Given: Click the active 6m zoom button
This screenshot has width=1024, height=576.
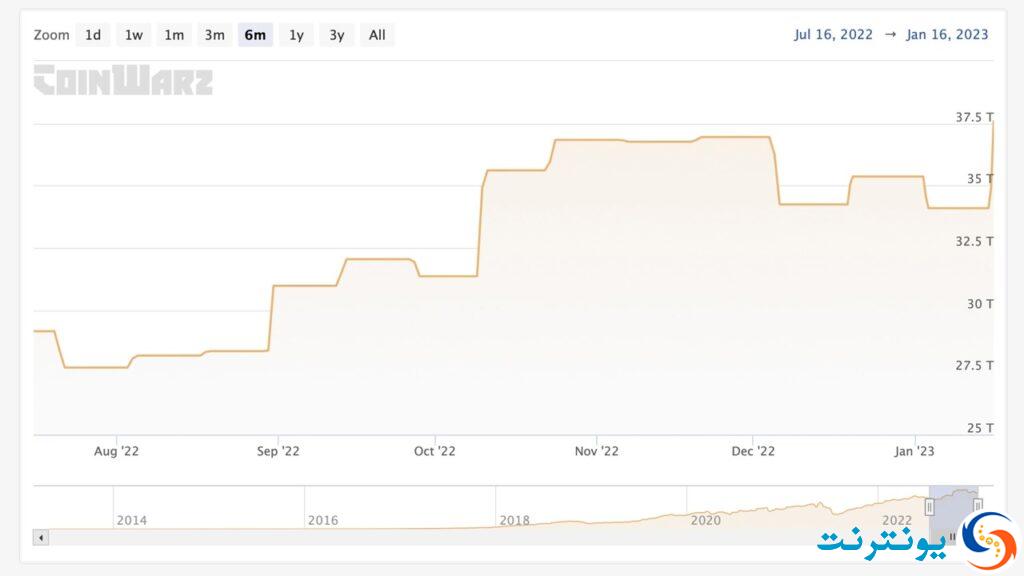Looking at the screenshot, I should pyautogui.click(x=255, y=35).
